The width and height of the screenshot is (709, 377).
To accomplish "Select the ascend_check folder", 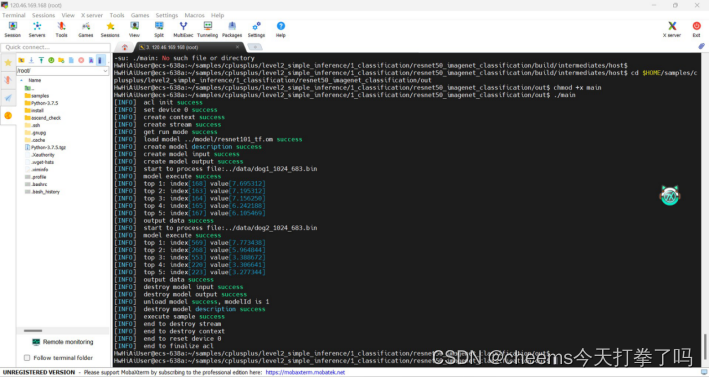I will [x=43, y=118].
